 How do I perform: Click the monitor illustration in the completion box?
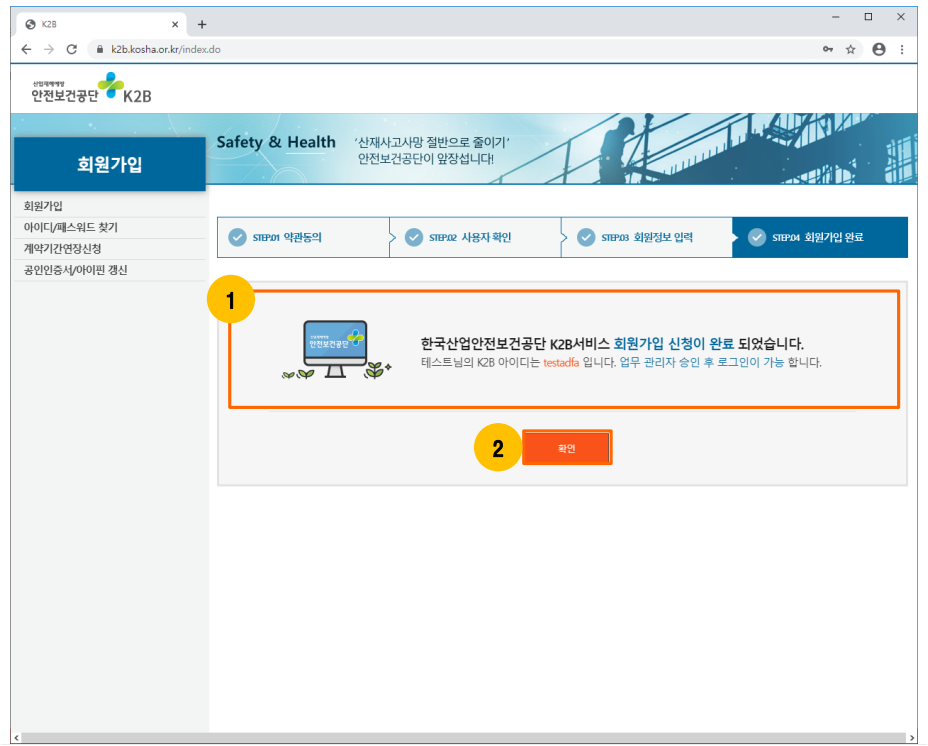click(336, 350)
